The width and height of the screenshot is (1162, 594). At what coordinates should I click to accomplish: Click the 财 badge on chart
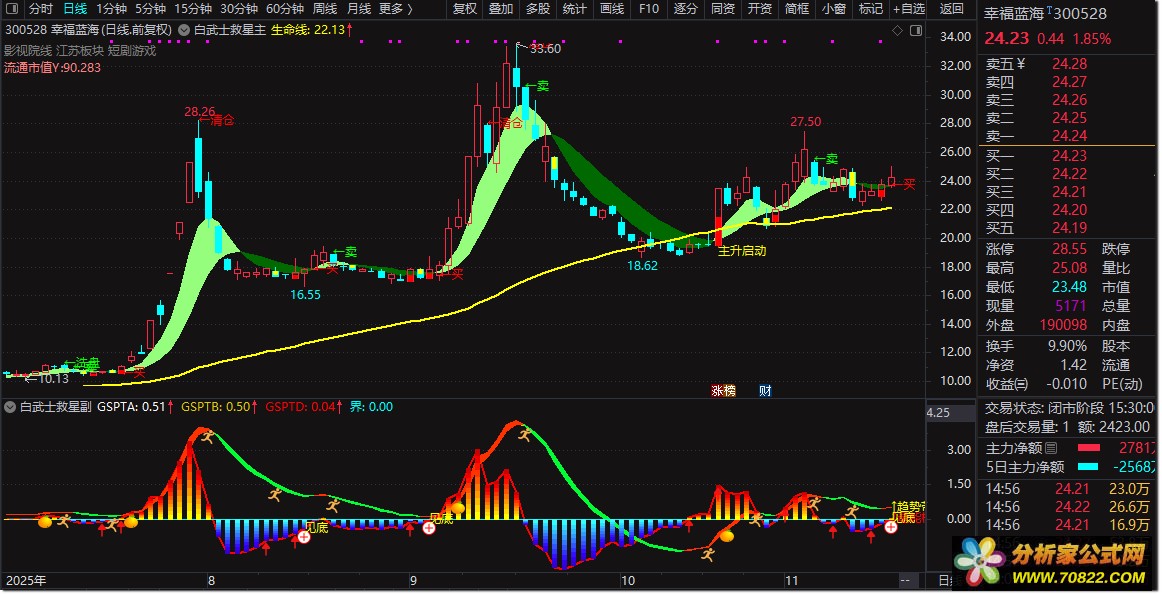coord(765,390)
